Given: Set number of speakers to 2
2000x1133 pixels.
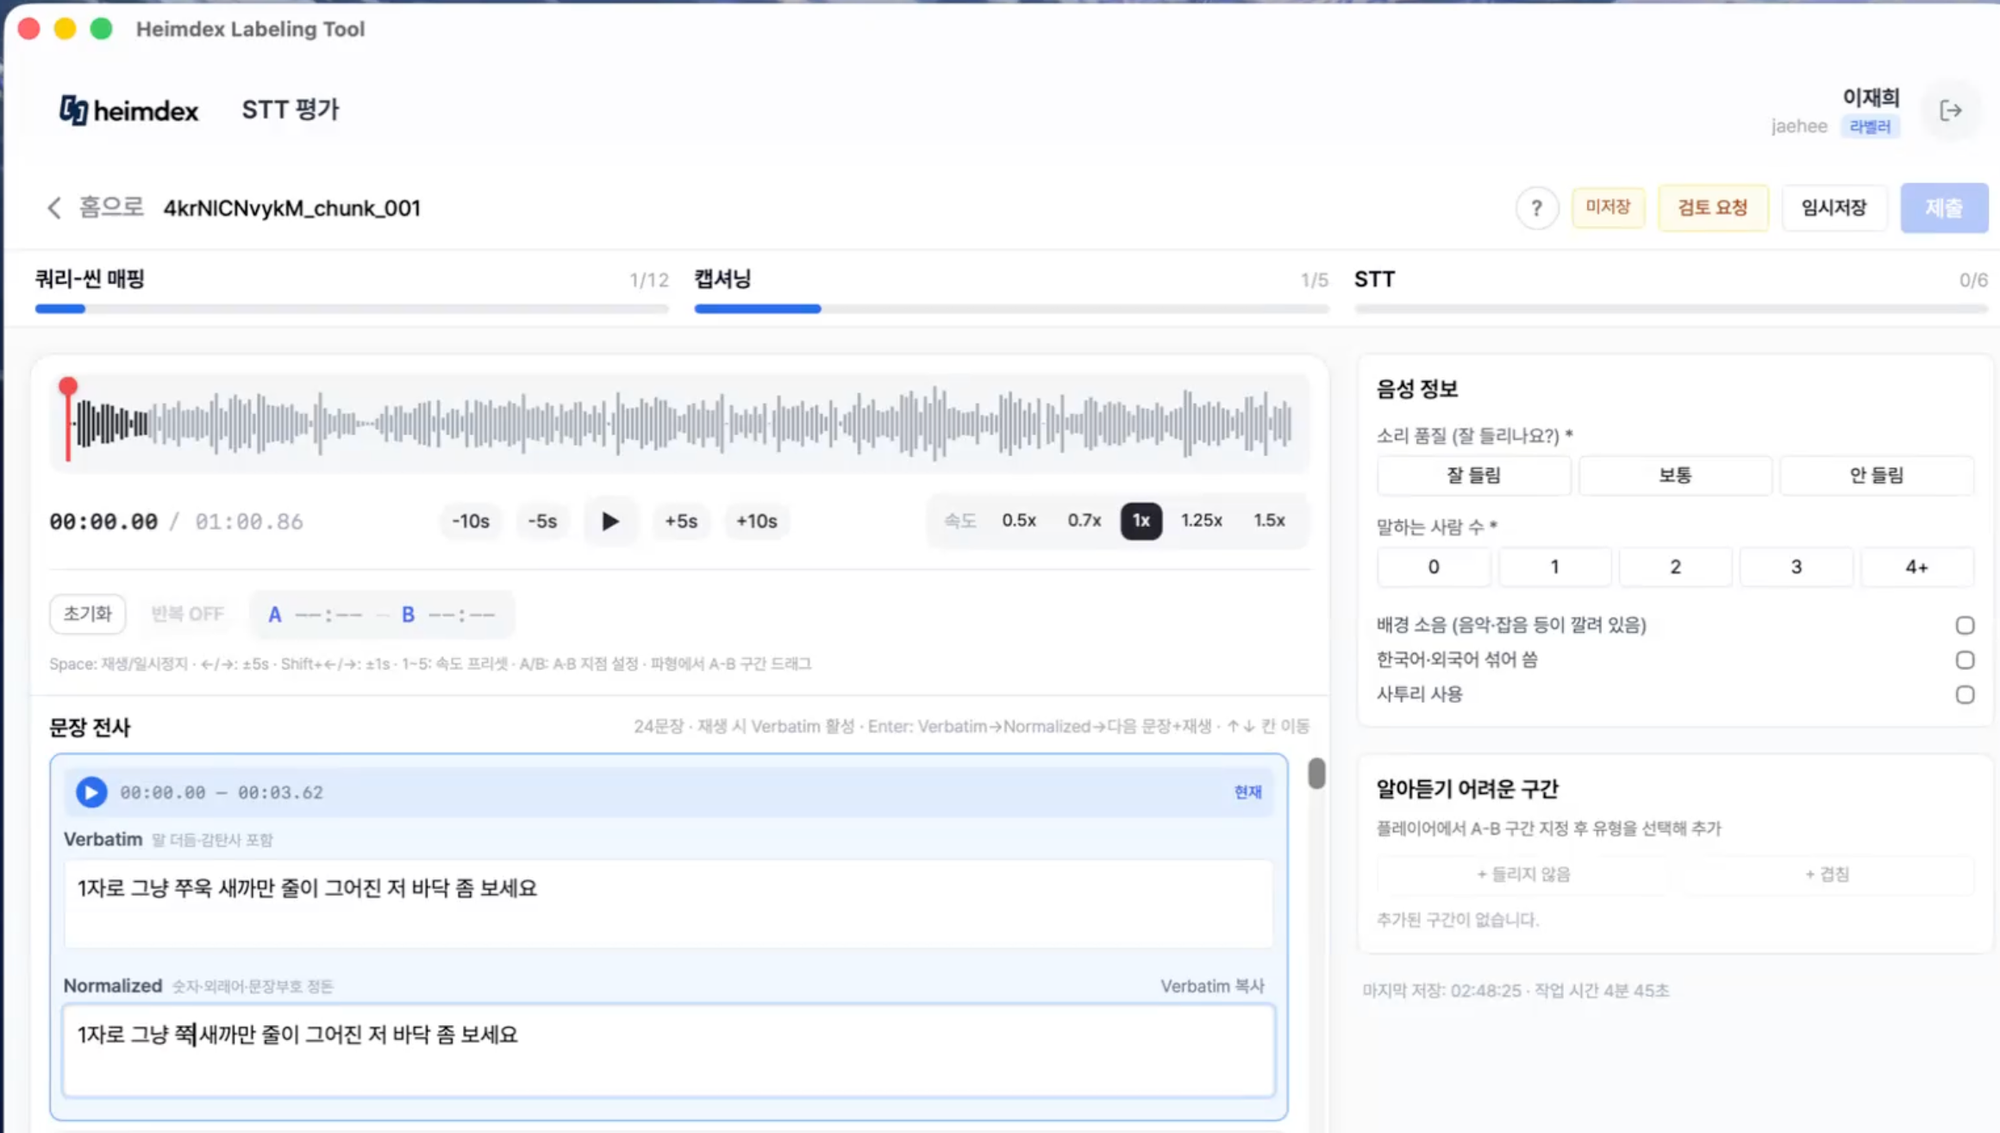Looking at the screenshot, I should click(1675, 567).
